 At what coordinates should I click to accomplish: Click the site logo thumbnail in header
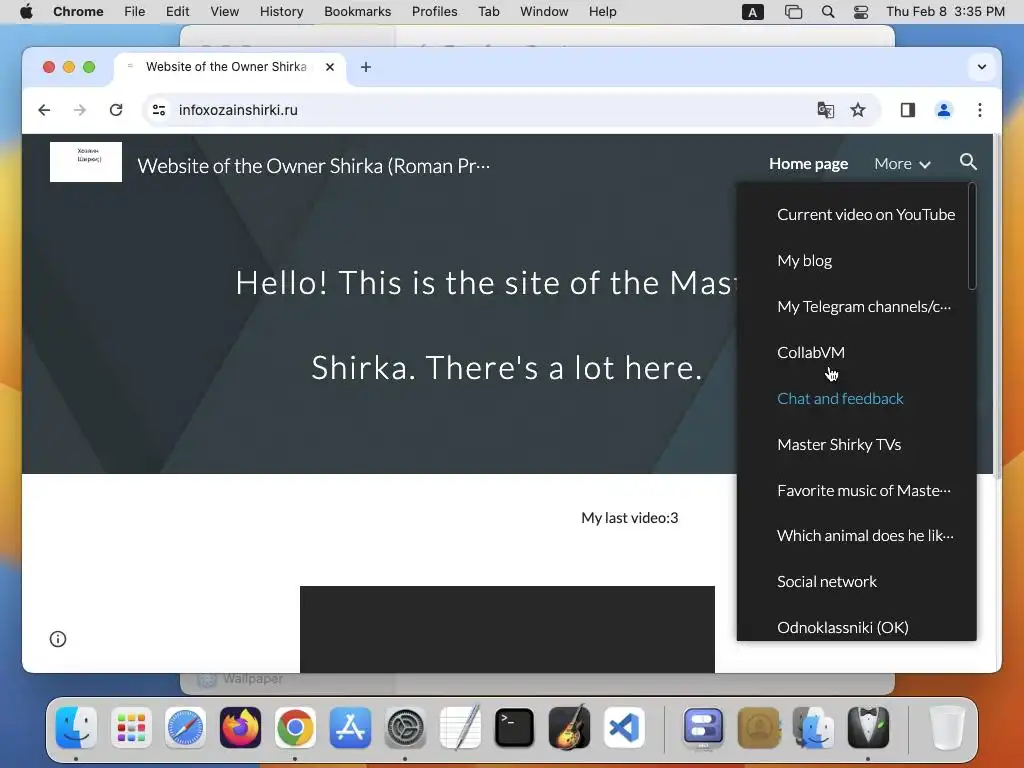(x=86, y=162)
